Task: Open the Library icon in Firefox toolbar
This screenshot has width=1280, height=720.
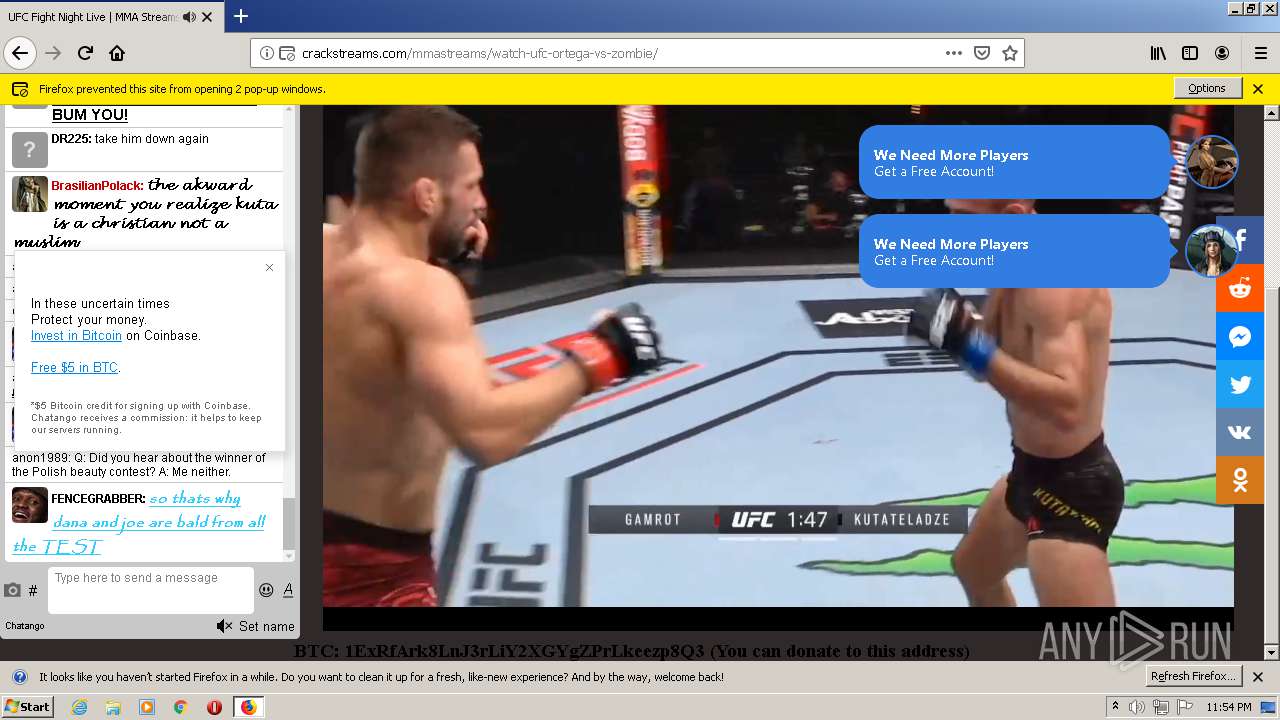Action: tap(1158, 53)
